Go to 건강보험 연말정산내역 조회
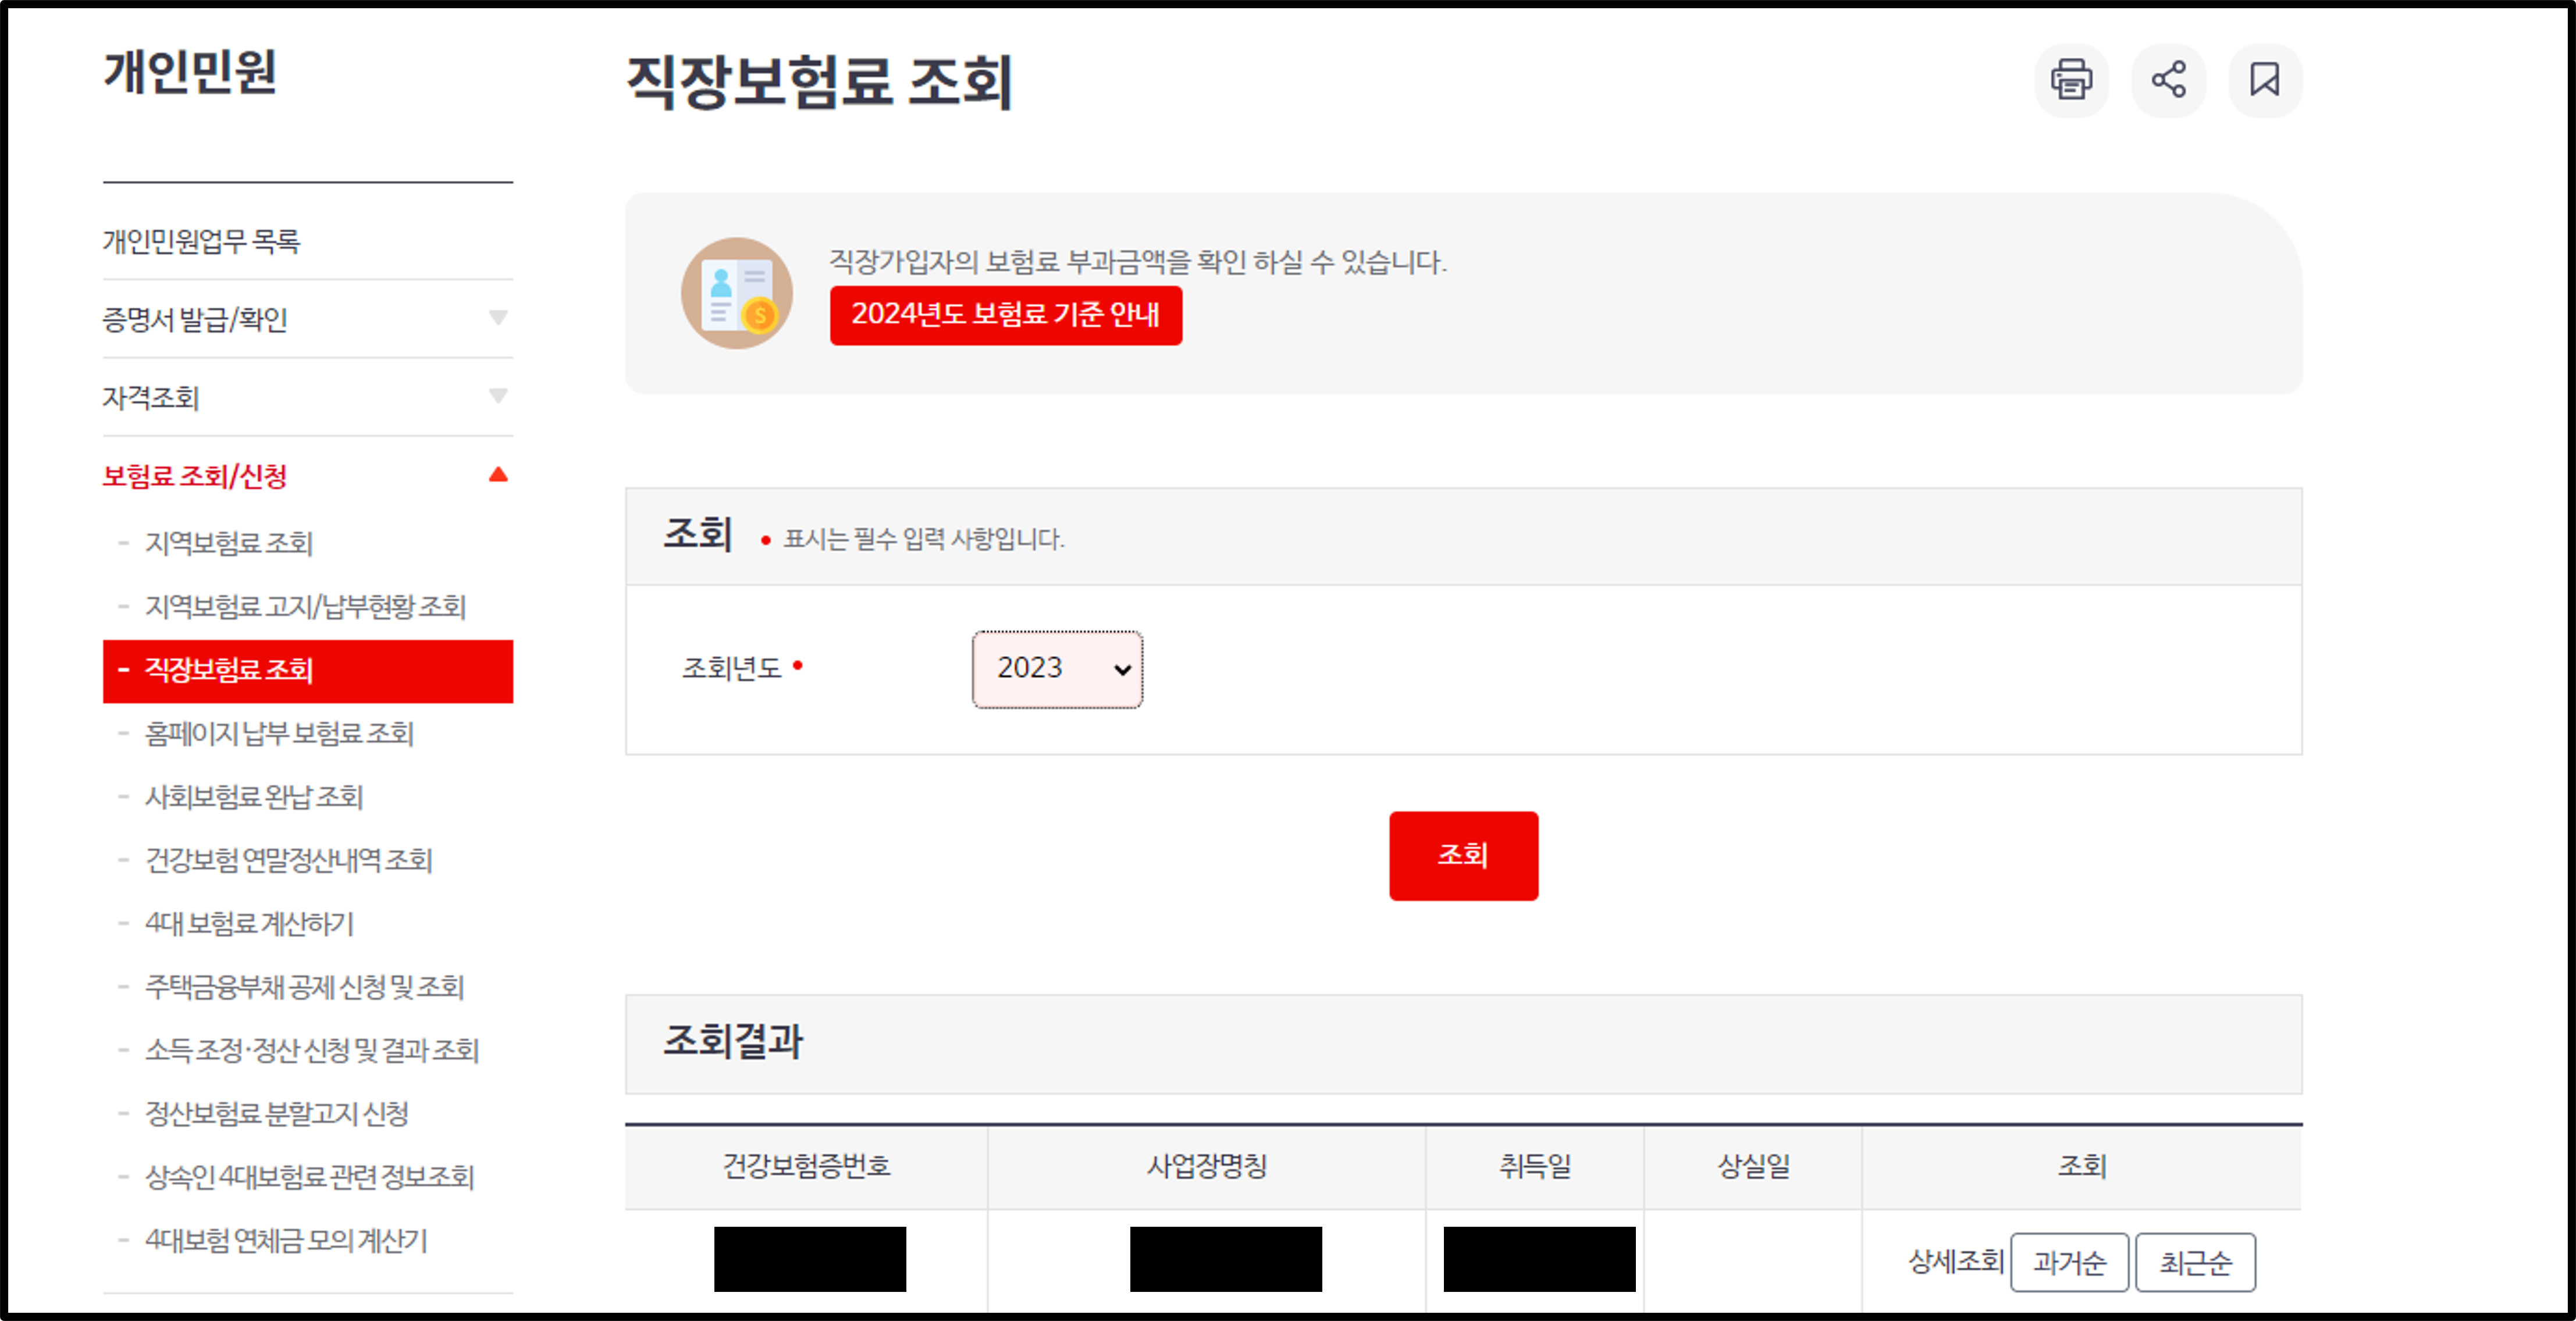Screen dimensions: 2576x1321 coord(288,860)
